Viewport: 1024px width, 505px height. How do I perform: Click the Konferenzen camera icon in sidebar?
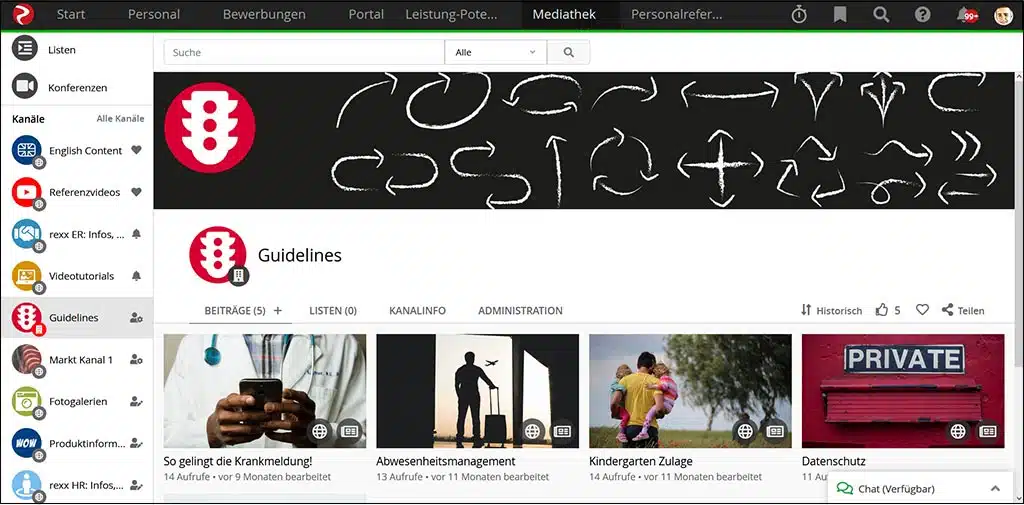point(25,87)
